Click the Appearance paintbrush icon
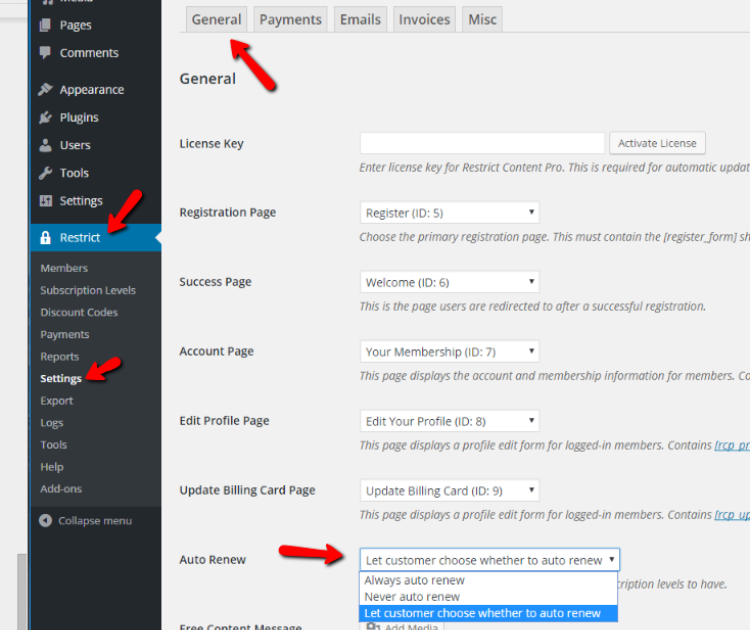 point(45,89)
